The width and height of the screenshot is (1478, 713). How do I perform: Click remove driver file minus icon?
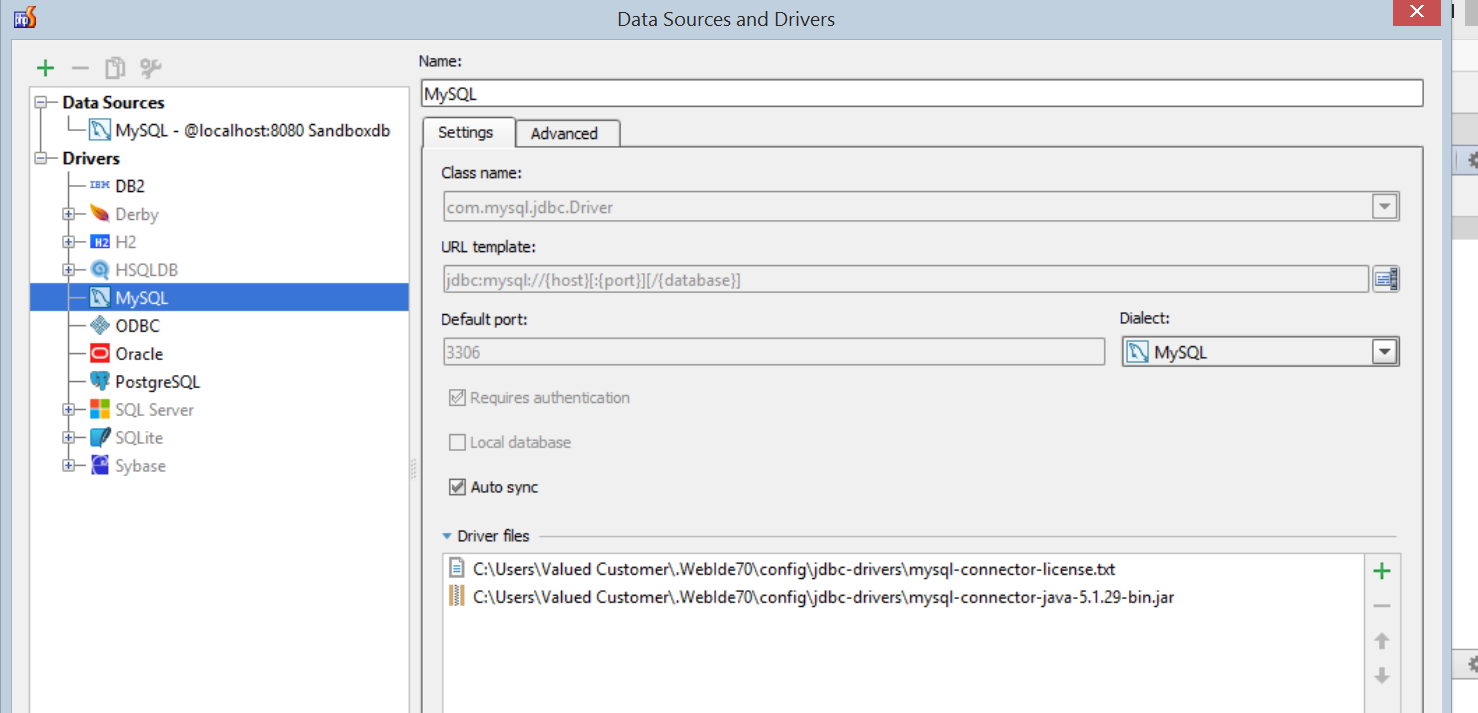(x=1382, y=606)
